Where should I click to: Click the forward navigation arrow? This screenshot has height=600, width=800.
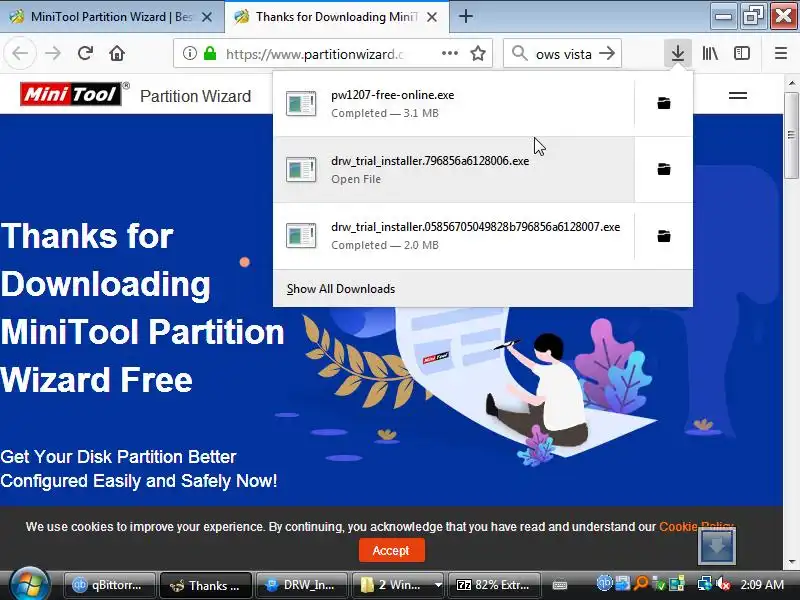[x=53, y=53]
